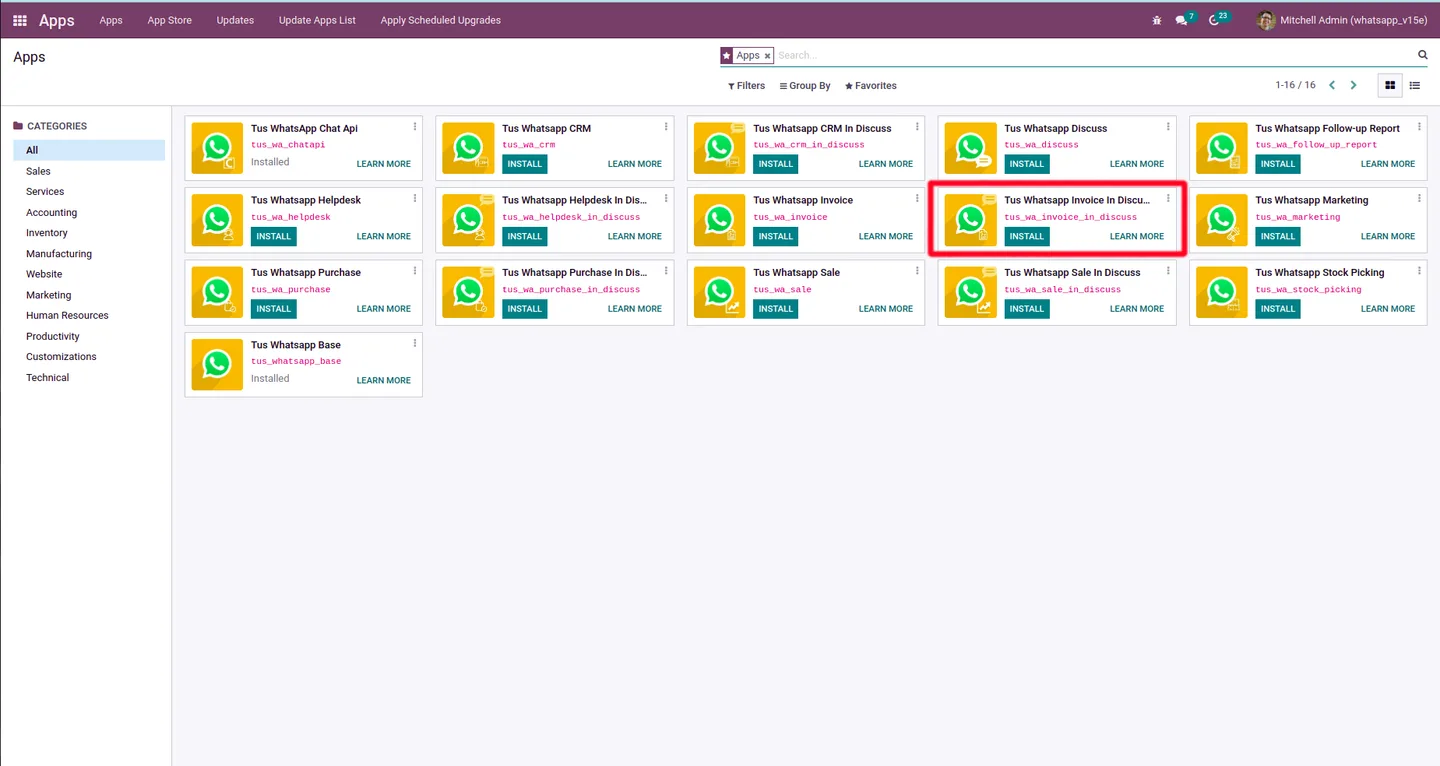Viewport: 1440px width, 766px height.
Task: Open Mitchell Admin user menu
Action: coord(1342,20)
